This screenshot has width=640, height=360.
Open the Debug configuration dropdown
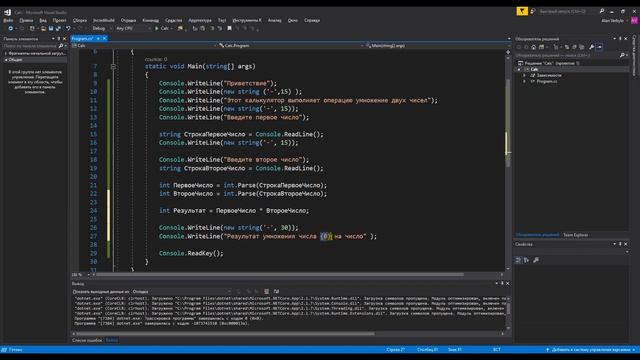tap(102, 29)
